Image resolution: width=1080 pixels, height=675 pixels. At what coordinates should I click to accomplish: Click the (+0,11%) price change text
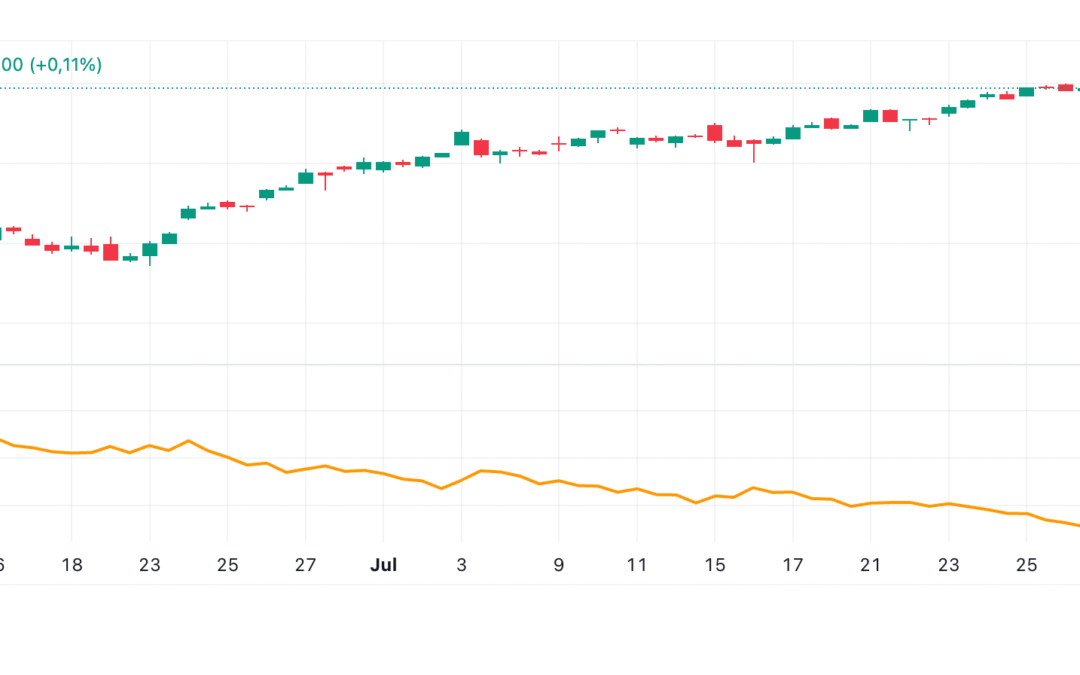coord(65,66)
